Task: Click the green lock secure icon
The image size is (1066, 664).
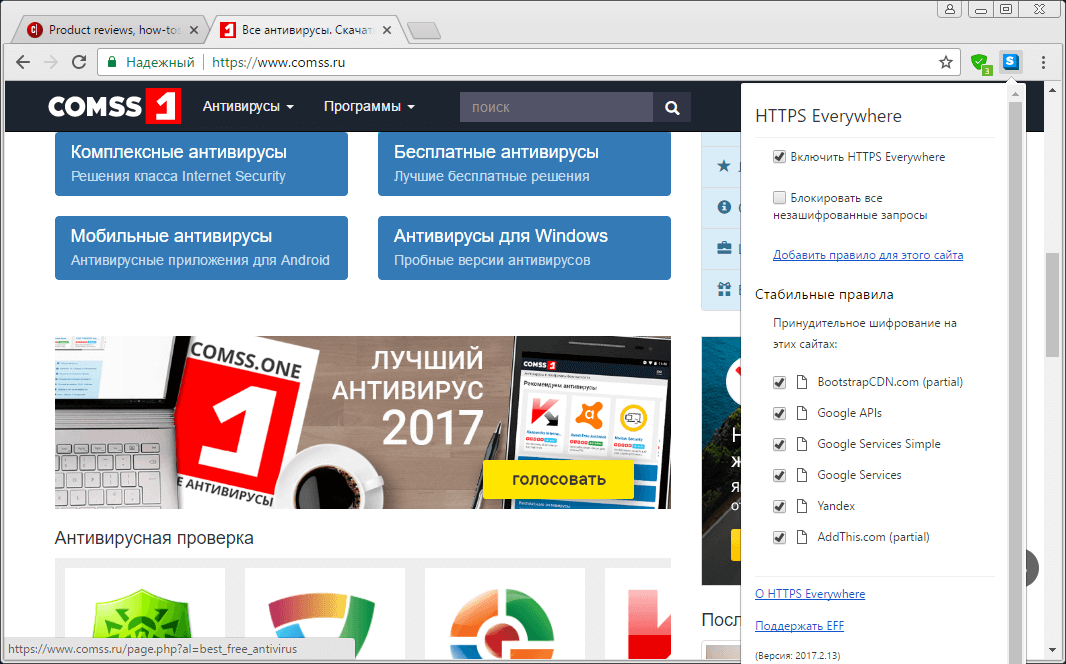Action: 112,63
